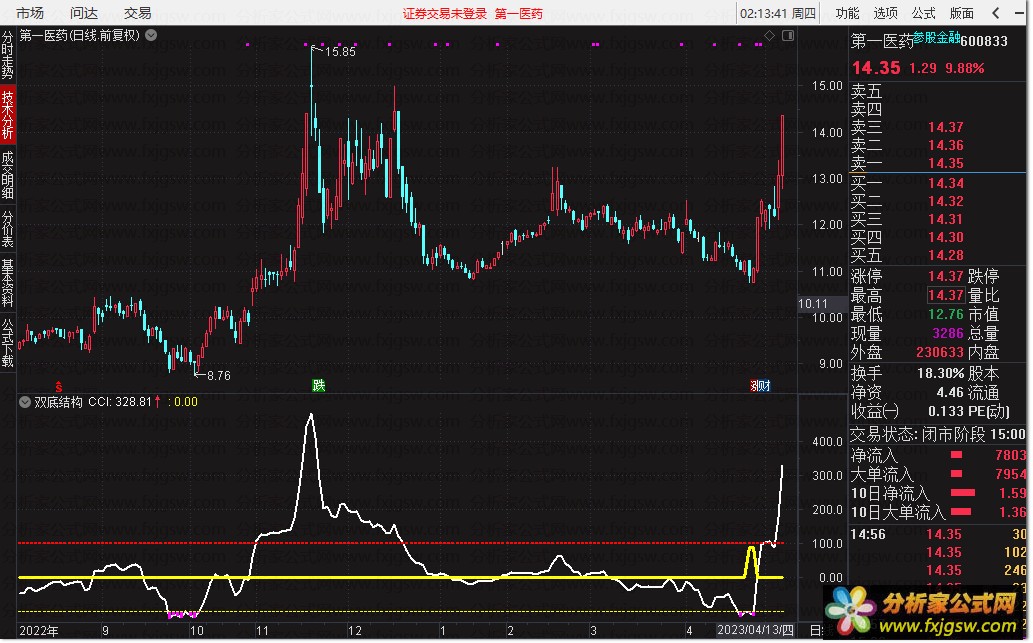Open the 市场 menu

[x=29, y=13]
